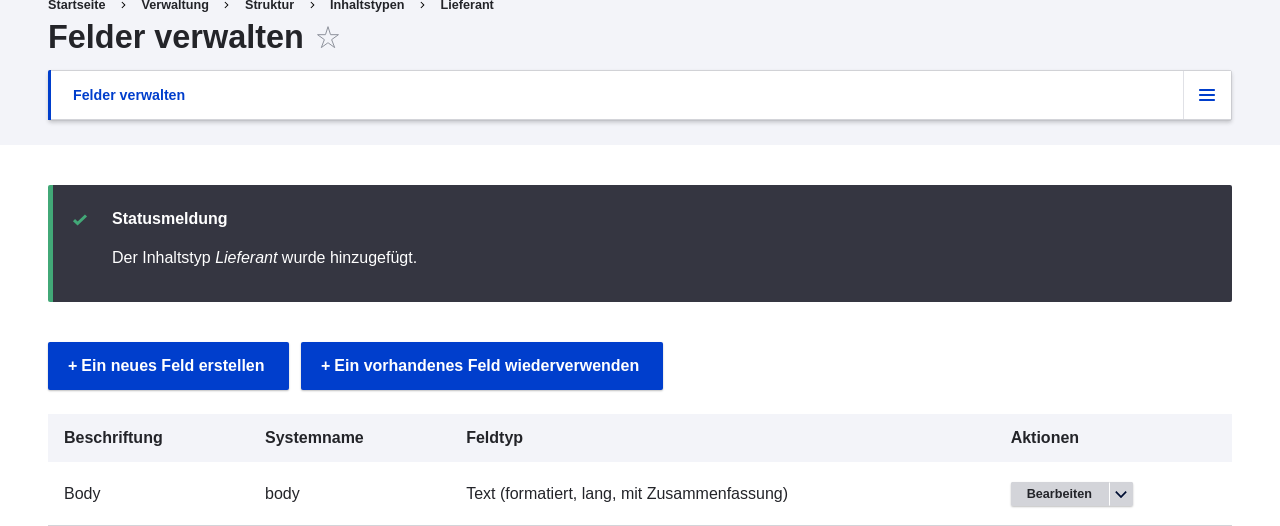The height and width of the screenshot is (526, 1280).
Task: Click the green checkmark status icon
Action: [x=80, y=219]
